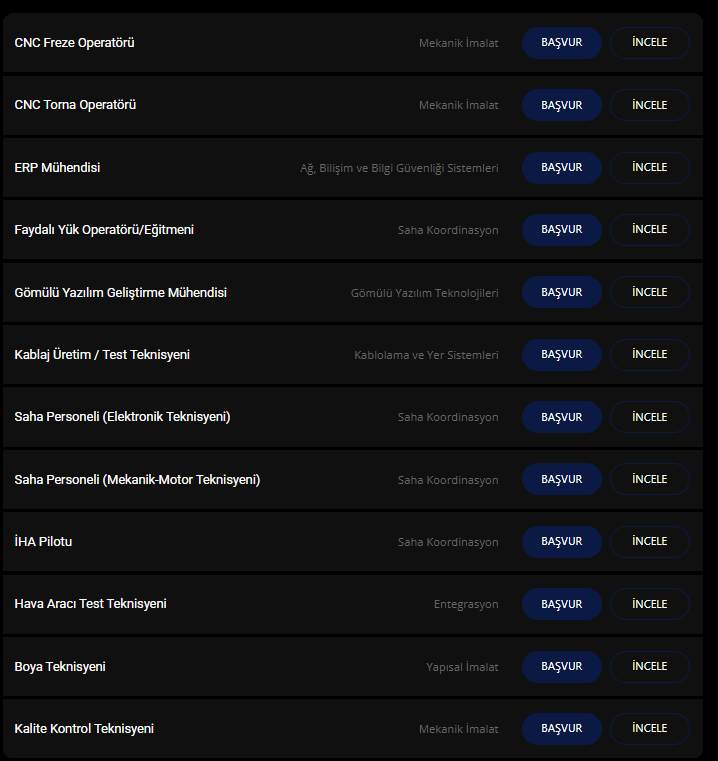
Task: Open the Gömülü Yazılım Geliştirme Mühendisi title
Action: [121, 293]
